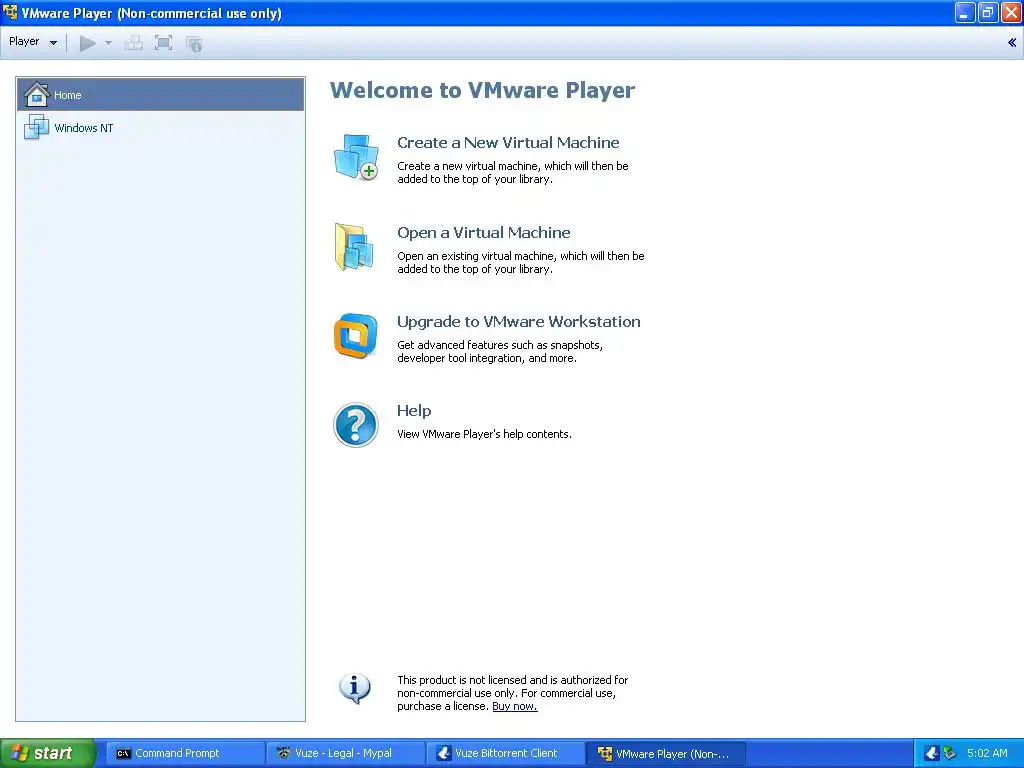Choose Open a Virtual Machine heading
Screen dimensions: 1024x768
pyautogui.click(x=483, y=232)
